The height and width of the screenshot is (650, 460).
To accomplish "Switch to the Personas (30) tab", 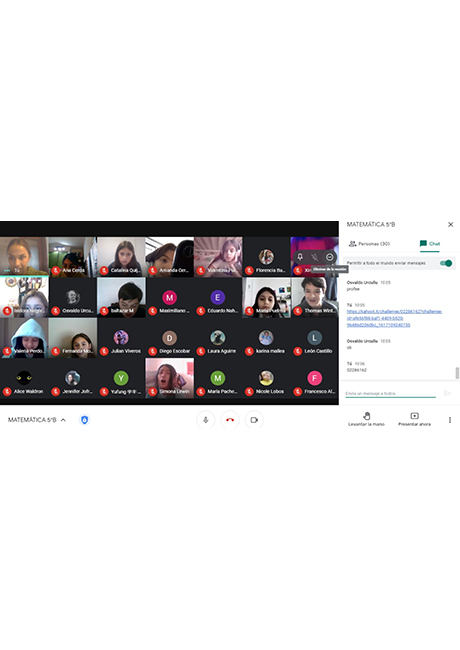I will tap(369, 244).
